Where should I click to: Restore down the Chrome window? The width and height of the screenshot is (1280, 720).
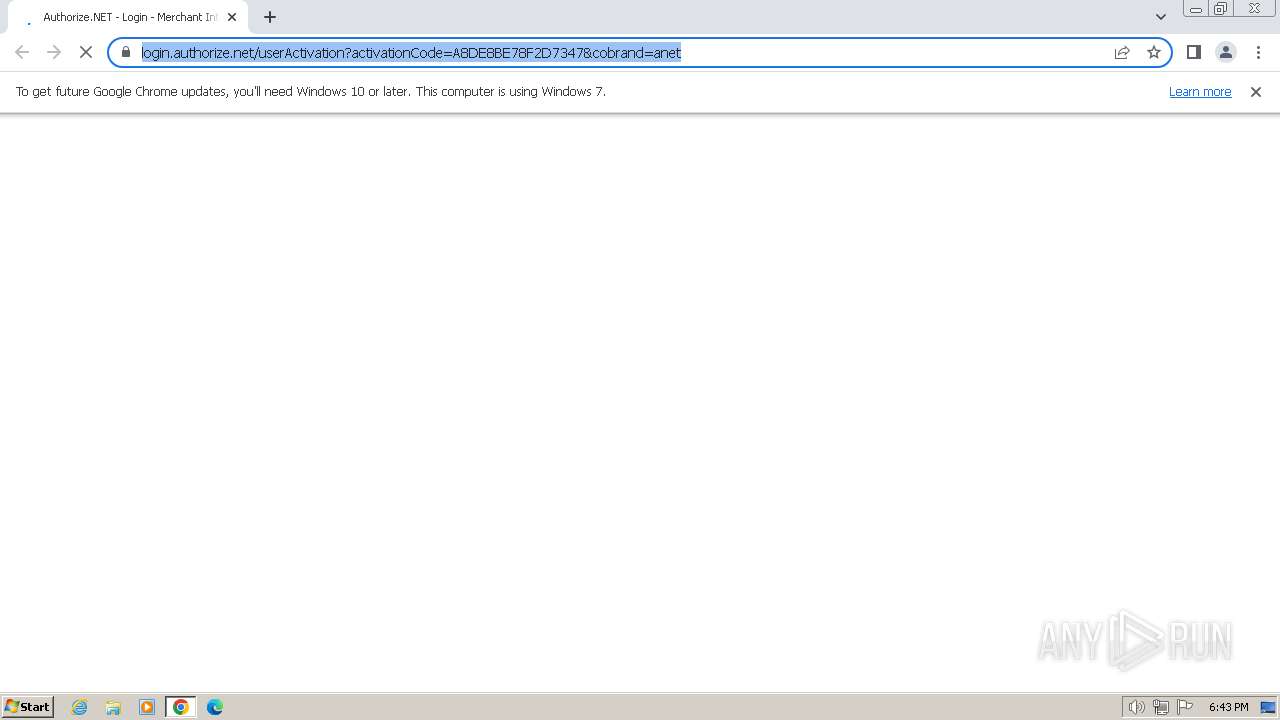(x=1221, y=9)
